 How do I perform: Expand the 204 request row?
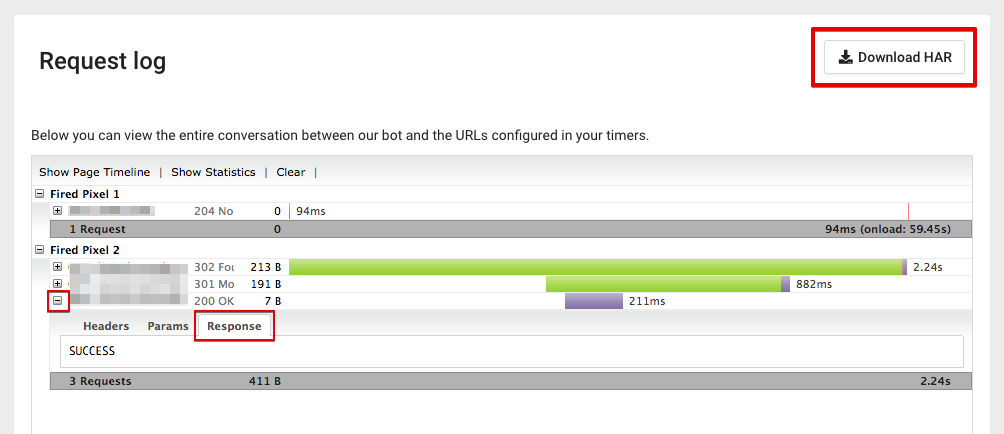coord(57,211)
